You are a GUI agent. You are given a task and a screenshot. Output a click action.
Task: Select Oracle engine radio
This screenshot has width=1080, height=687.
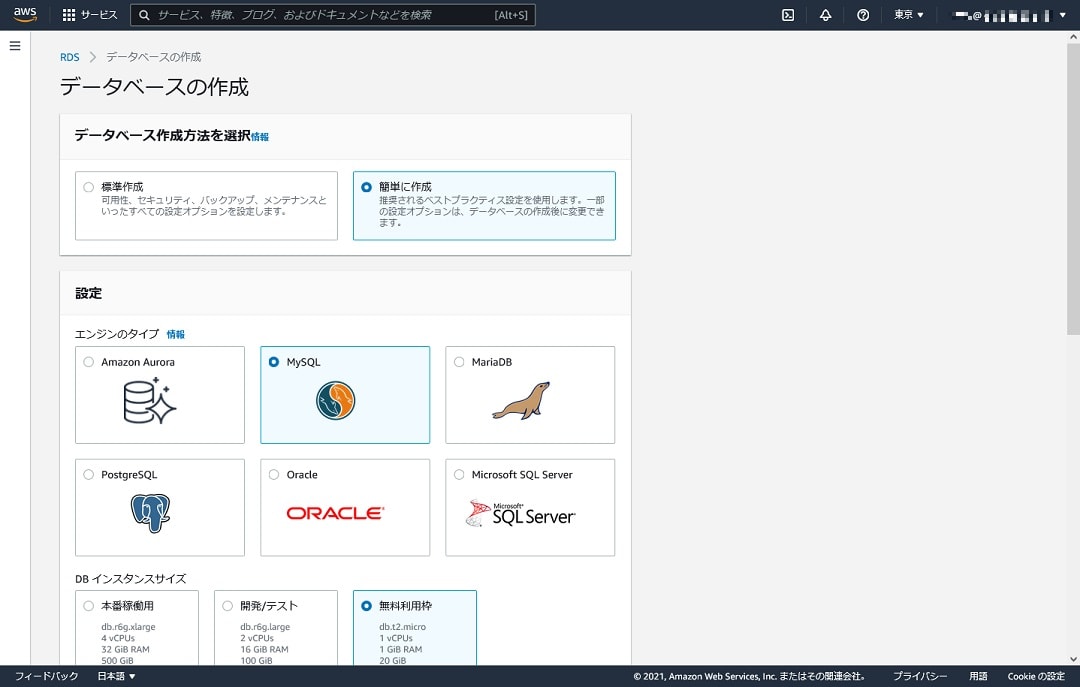(x=273, y=474)
